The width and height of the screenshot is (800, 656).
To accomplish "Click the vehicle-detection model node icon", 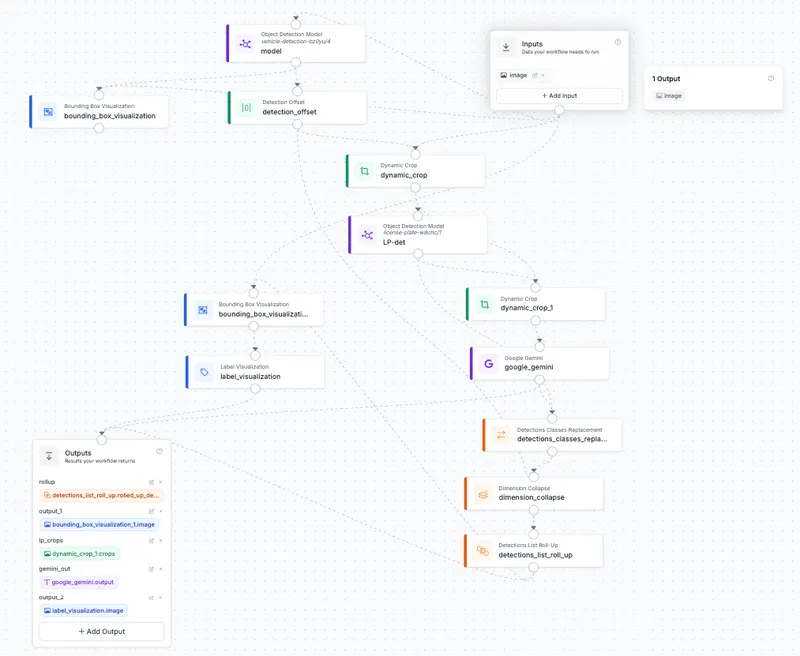I will [245, 44].
